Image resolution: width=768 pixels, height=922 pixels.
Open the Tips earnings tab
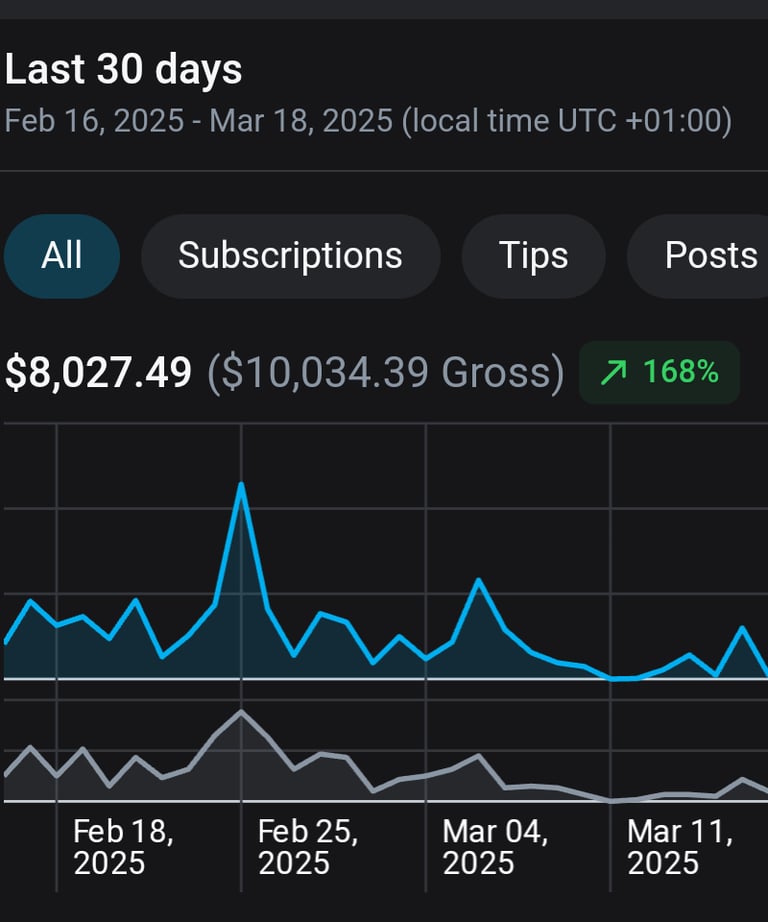tap(533, 256)
